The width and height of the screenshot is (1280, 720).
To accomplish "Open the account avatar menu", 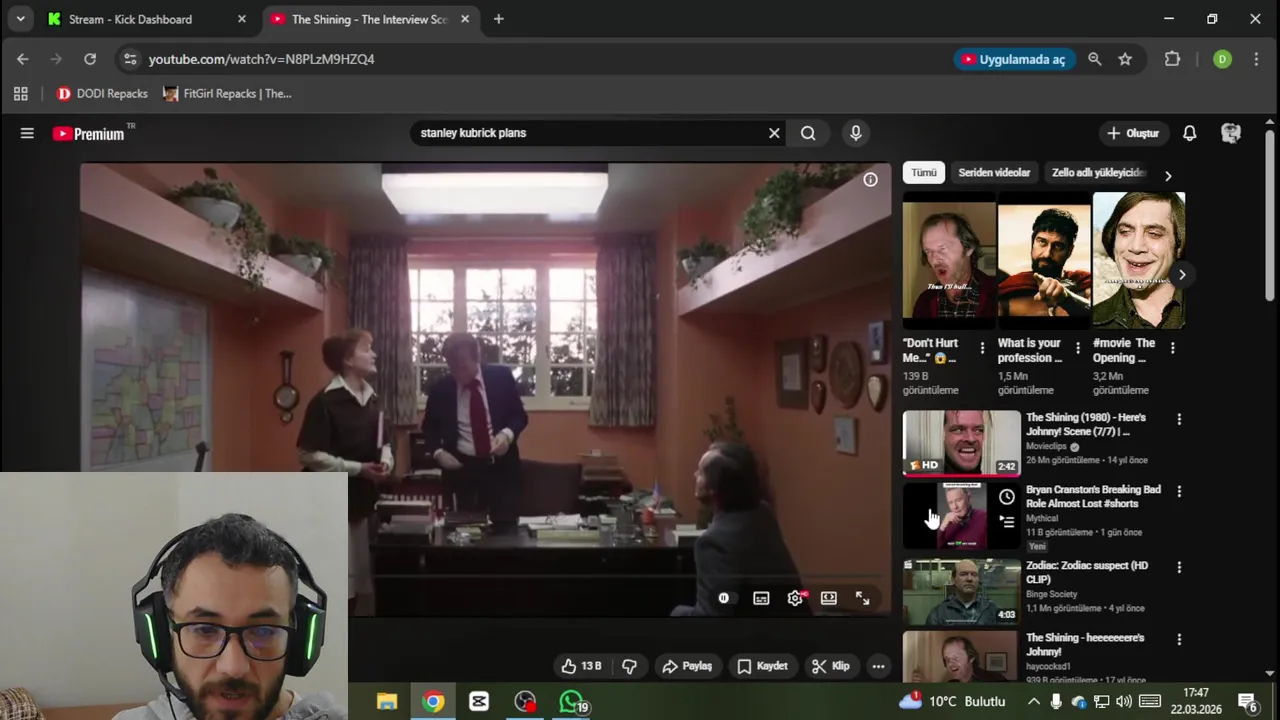I will (1231, 133).
